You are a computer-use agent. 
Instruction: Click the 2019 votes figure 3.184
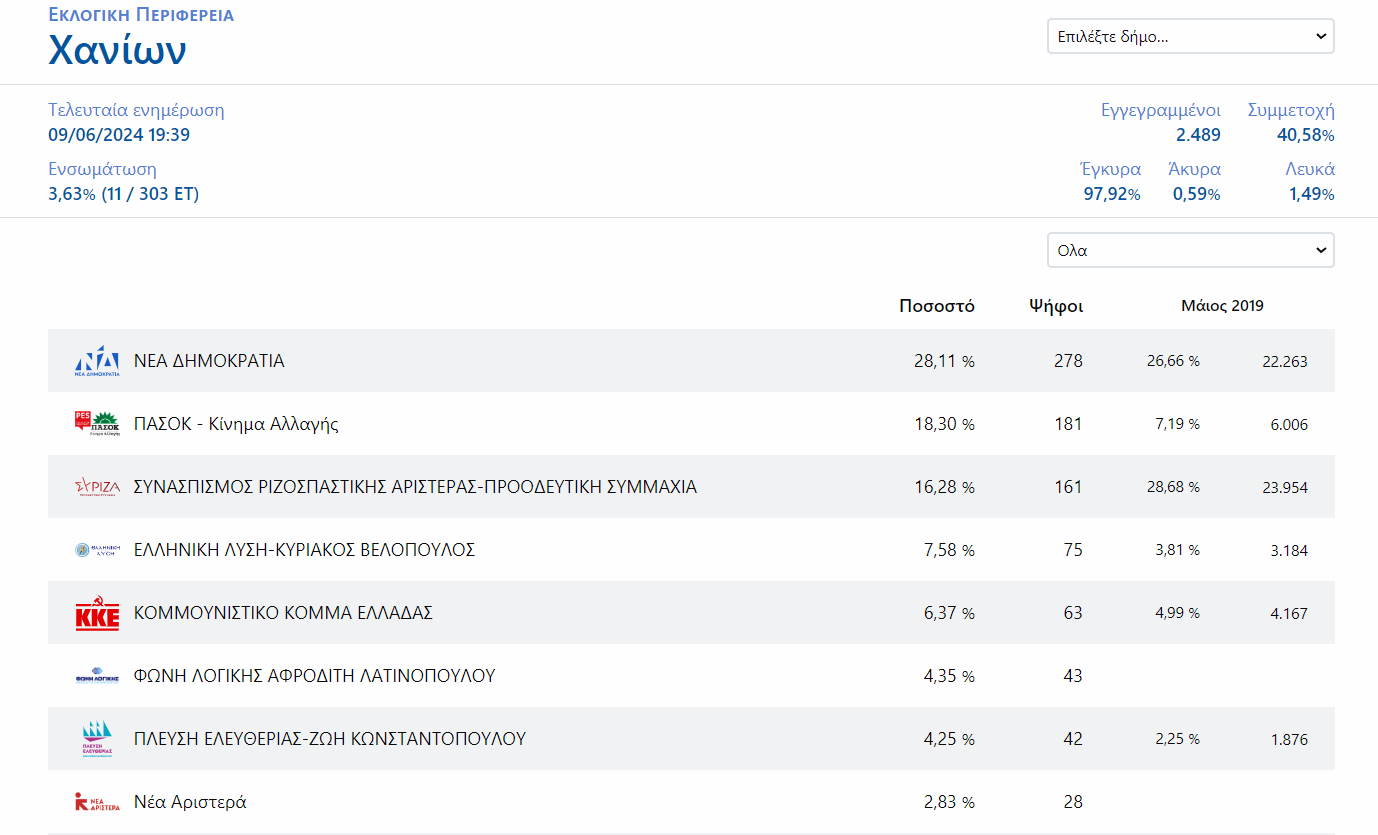(x=1289, y=551)
